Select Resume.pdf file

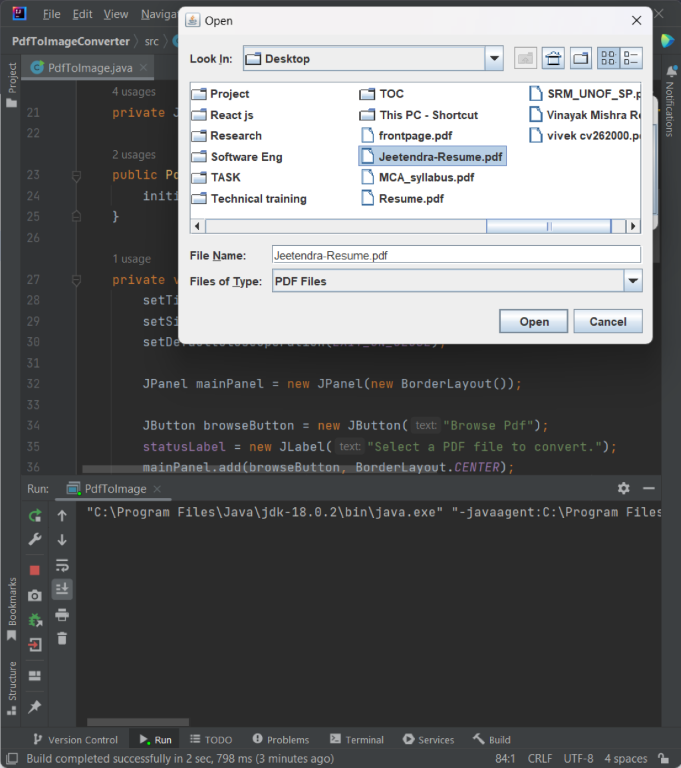point(402,198)
